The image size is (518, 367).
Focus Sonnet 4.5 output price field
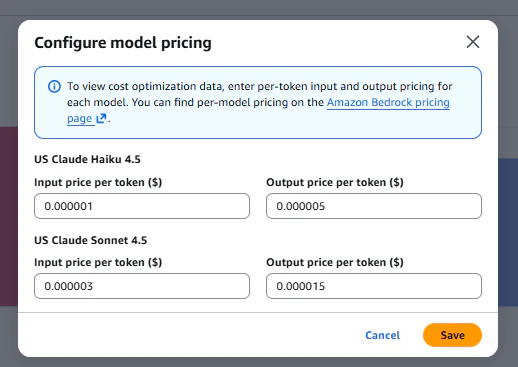point(374,286)
